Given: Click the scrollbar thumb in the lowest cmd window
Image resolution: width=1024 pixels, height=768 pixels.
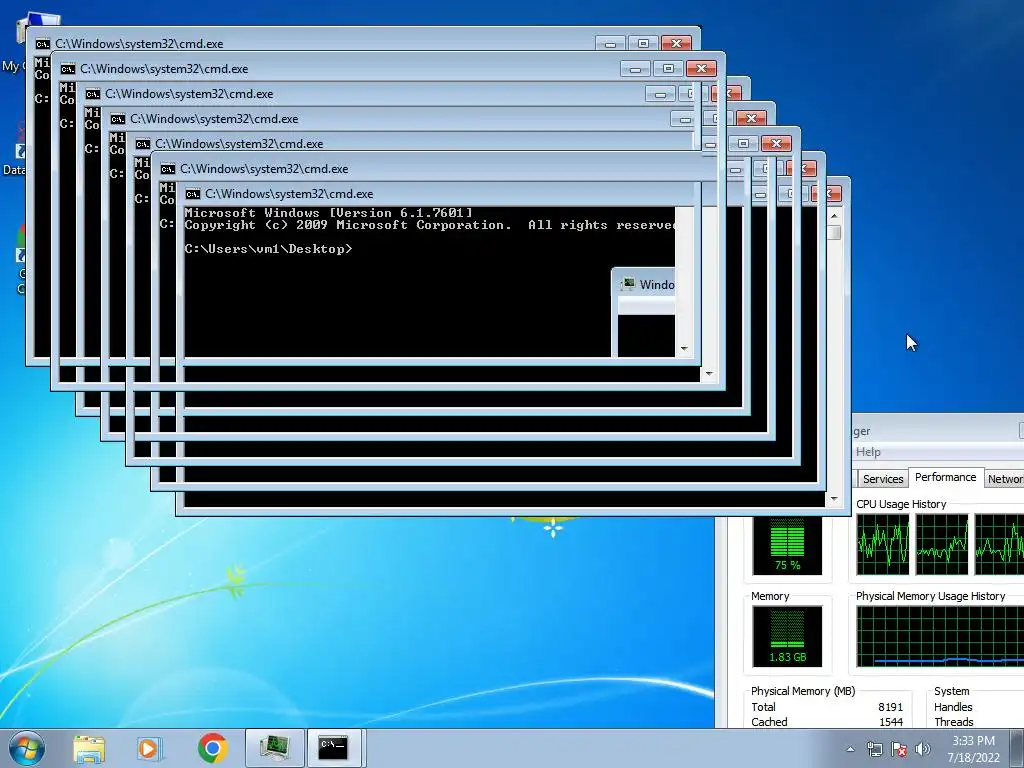Looking at the screenshot, I should 834,232.
